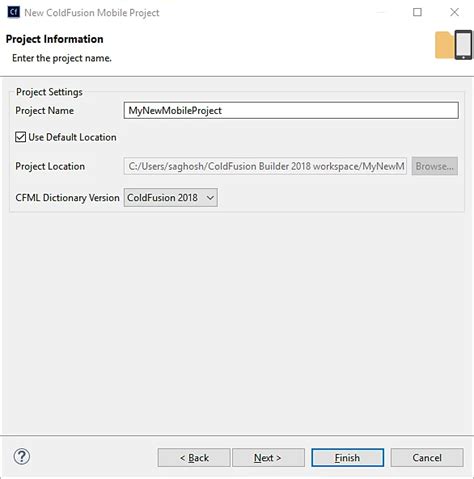Image resolution: width=474 pixels, height=479 pixels.
Task: Click the Project Location path field
Action: click(x=265, y=166)
